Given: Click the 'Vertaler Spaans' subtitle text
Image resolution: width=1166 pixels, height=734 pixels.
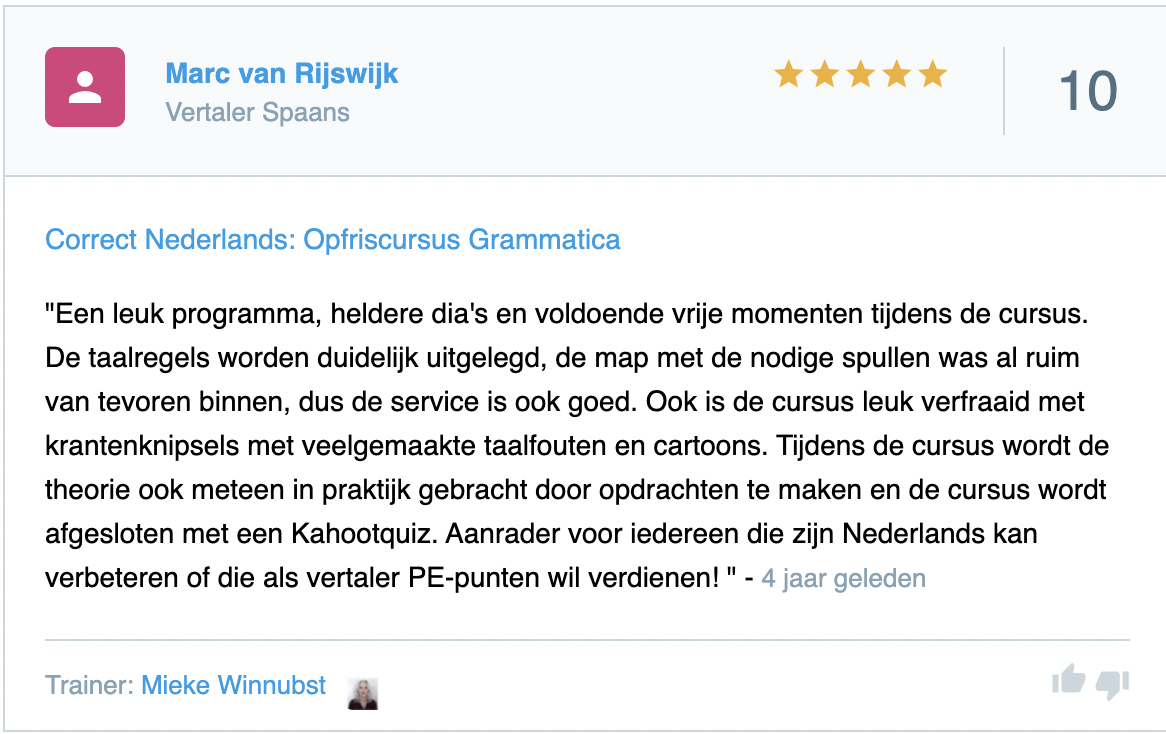Looking at the screenshot, I should pyautogui.click(x=257, y=113).
